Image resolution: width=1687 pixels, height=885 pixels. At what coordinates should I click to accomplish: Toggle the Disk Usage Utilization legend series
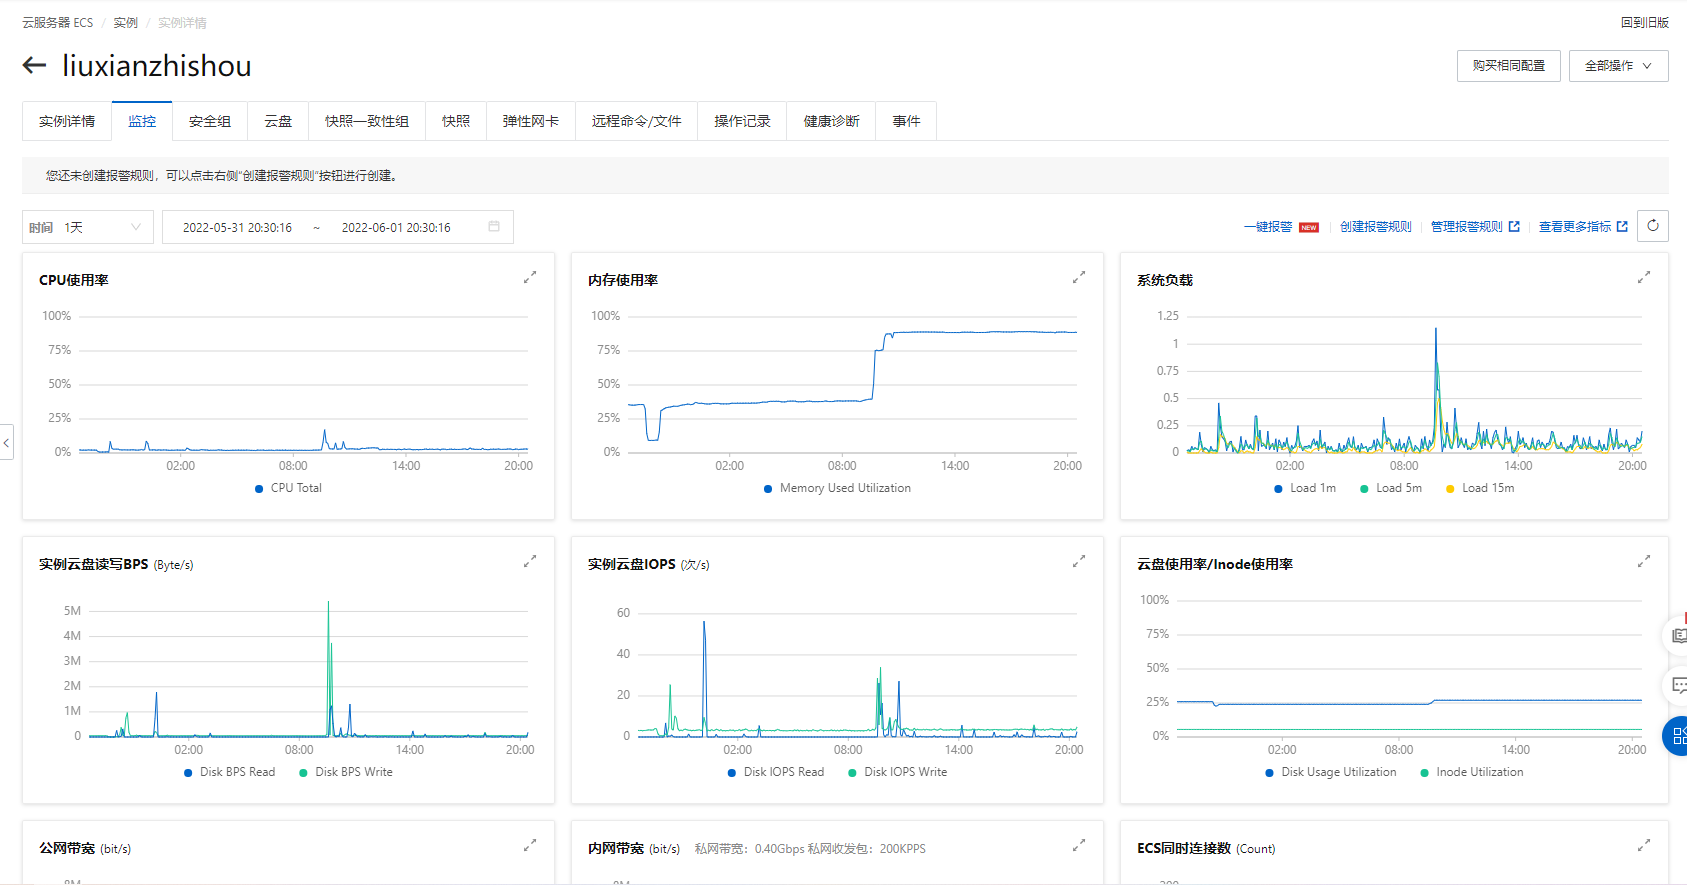pyautogui.click(x=1331, y=772)
